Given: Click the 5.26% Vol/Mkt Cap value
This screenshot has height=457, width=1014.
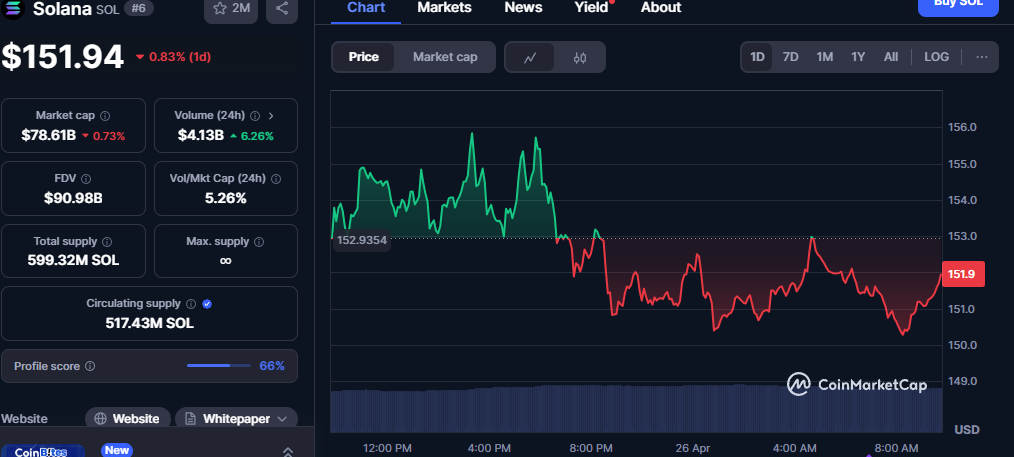Looking at the screenshot, I should [226, 198].
